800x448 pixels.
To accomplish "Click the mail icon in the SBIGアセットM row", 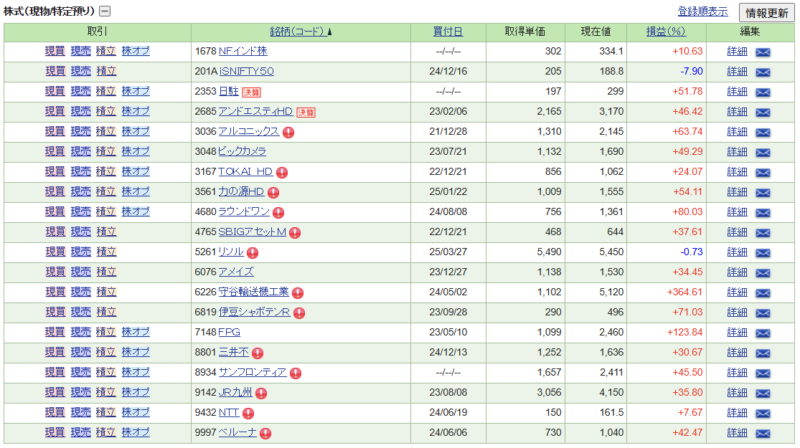I will tap(763, 233).
